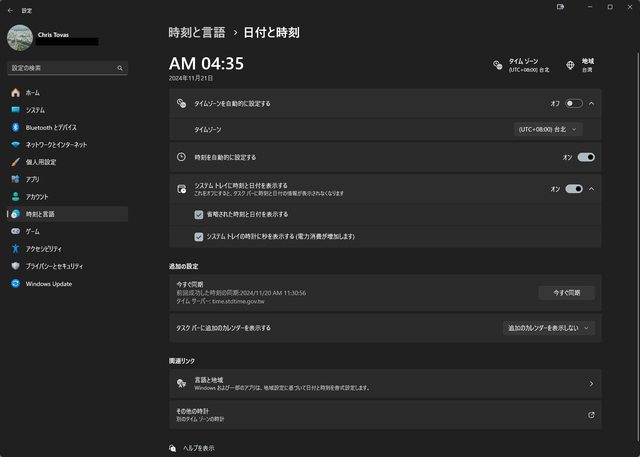This screenshot has height=457, width=640.
Task: Disable 時刻を自動的に設定する toggle
Action: point(585,157)
